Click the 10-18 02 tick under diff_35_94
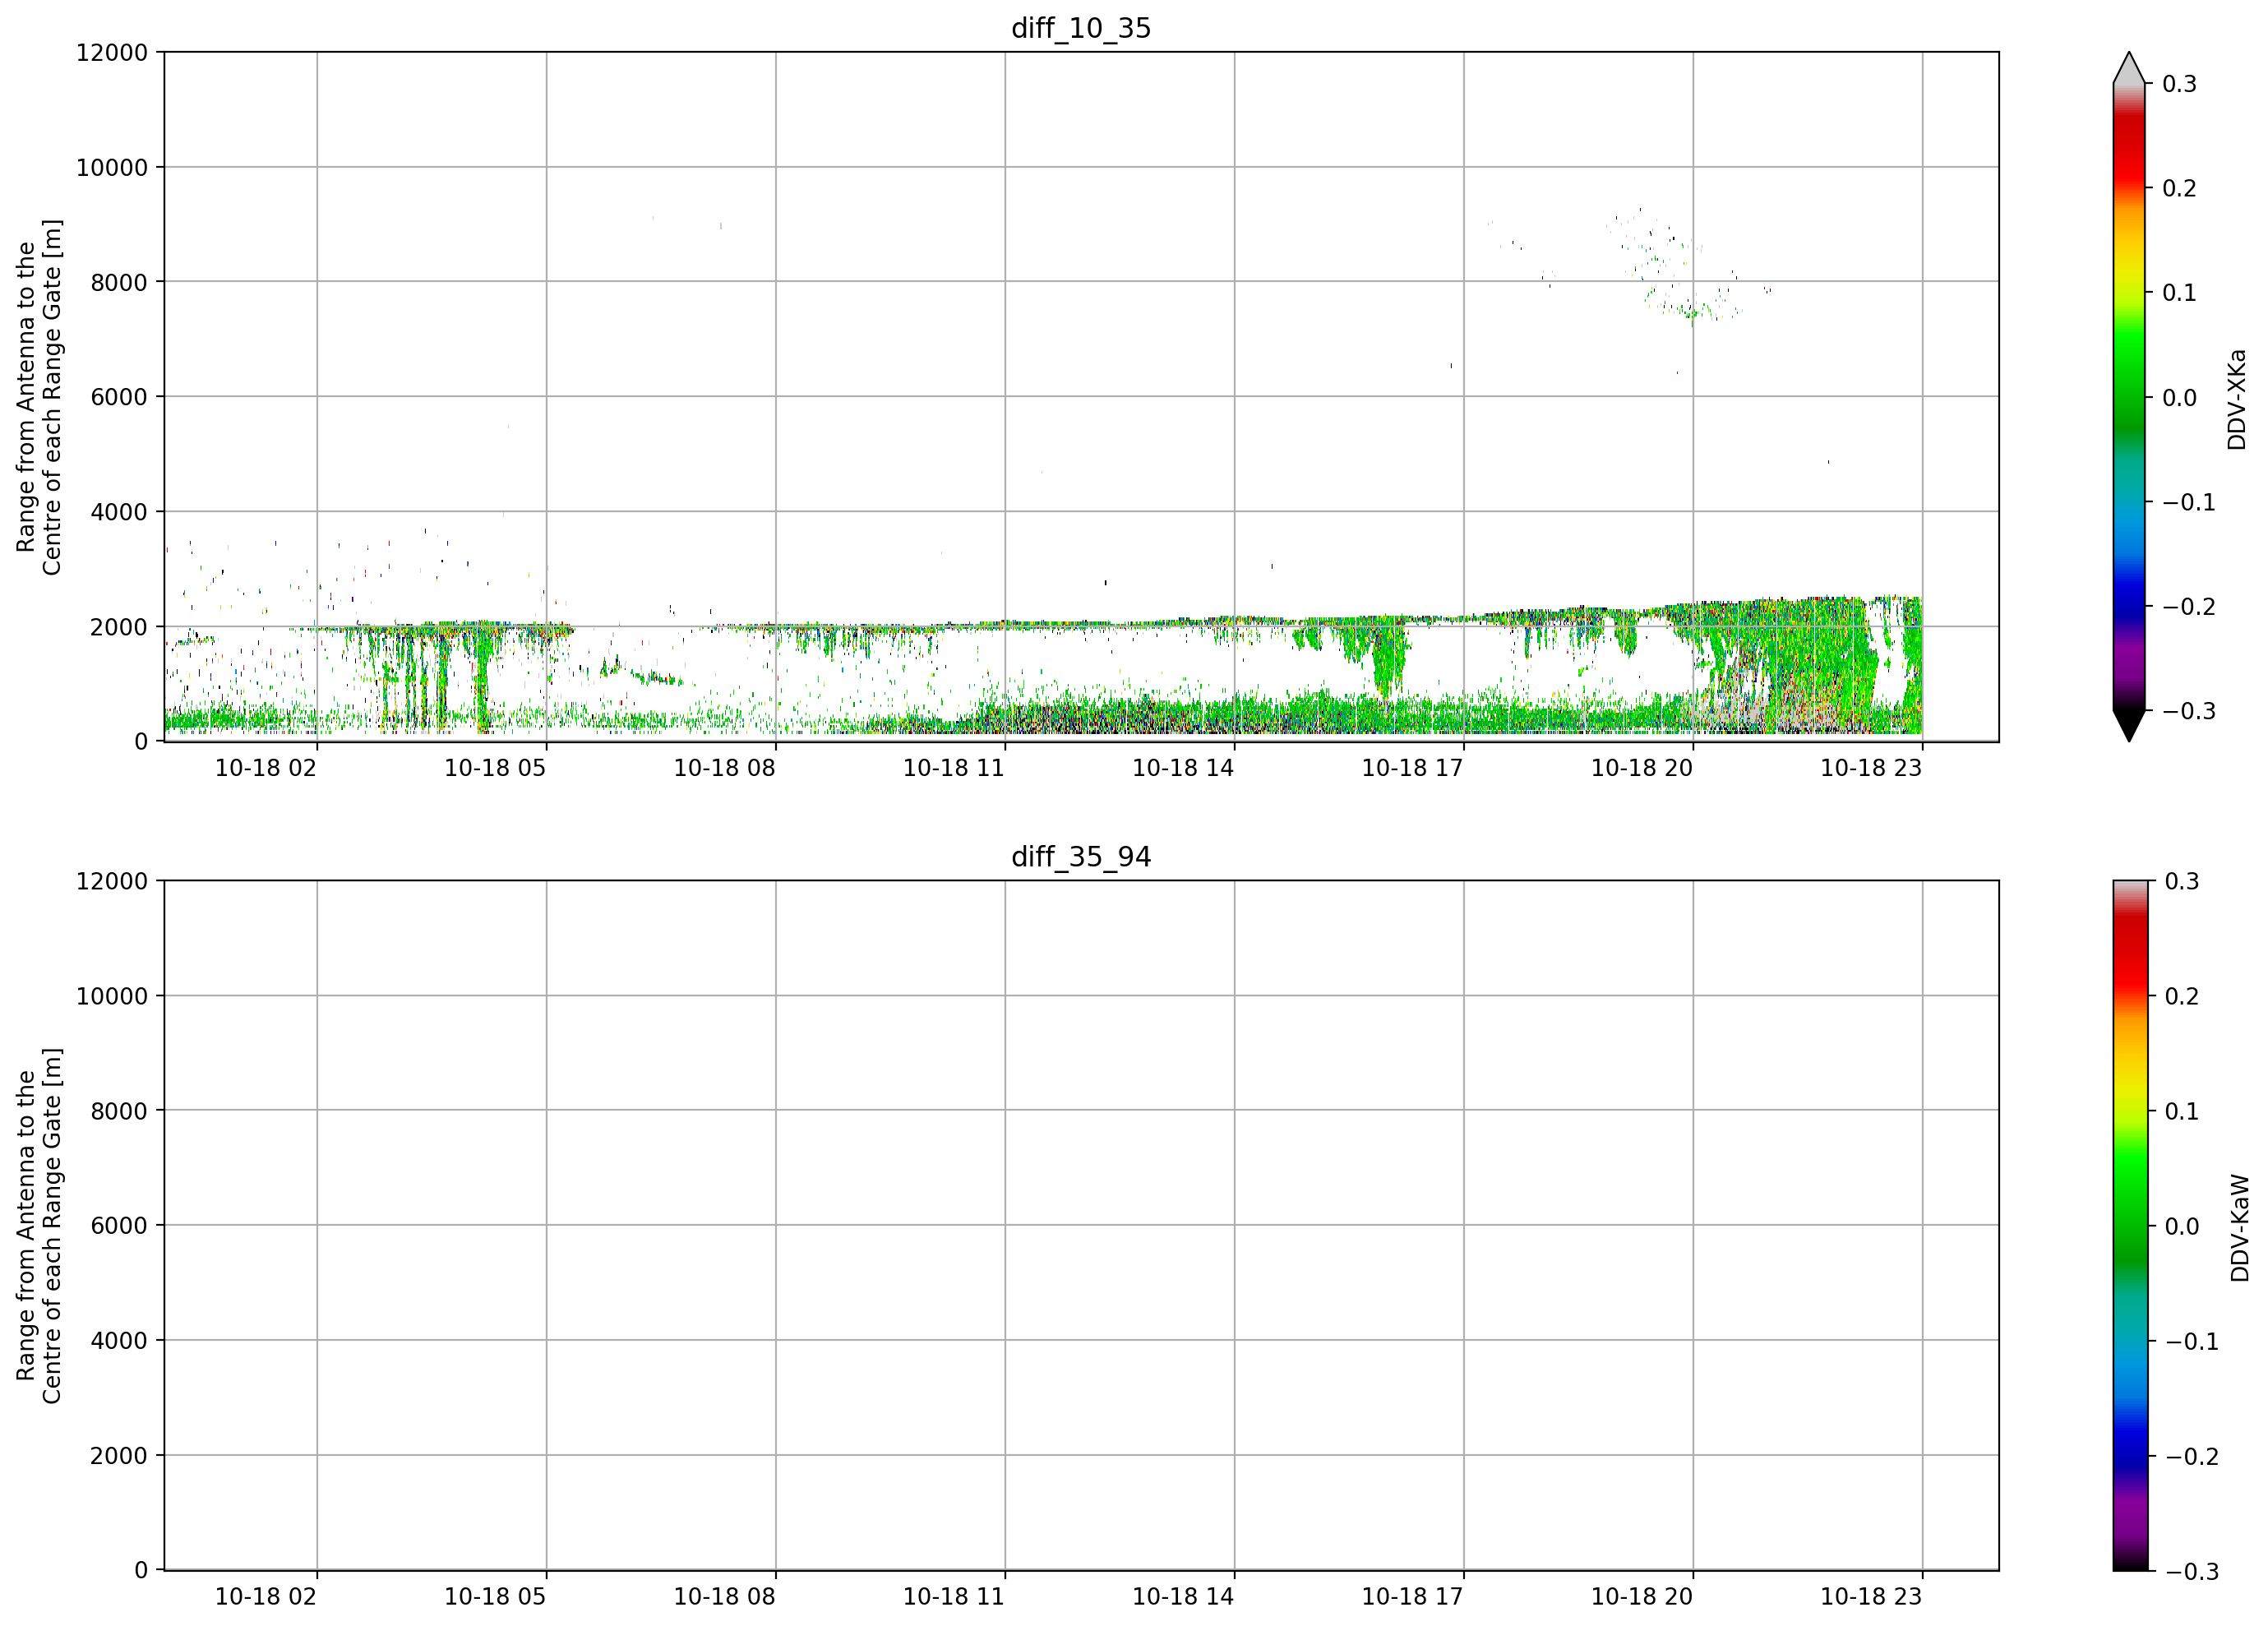 (x=266, y=1597)
